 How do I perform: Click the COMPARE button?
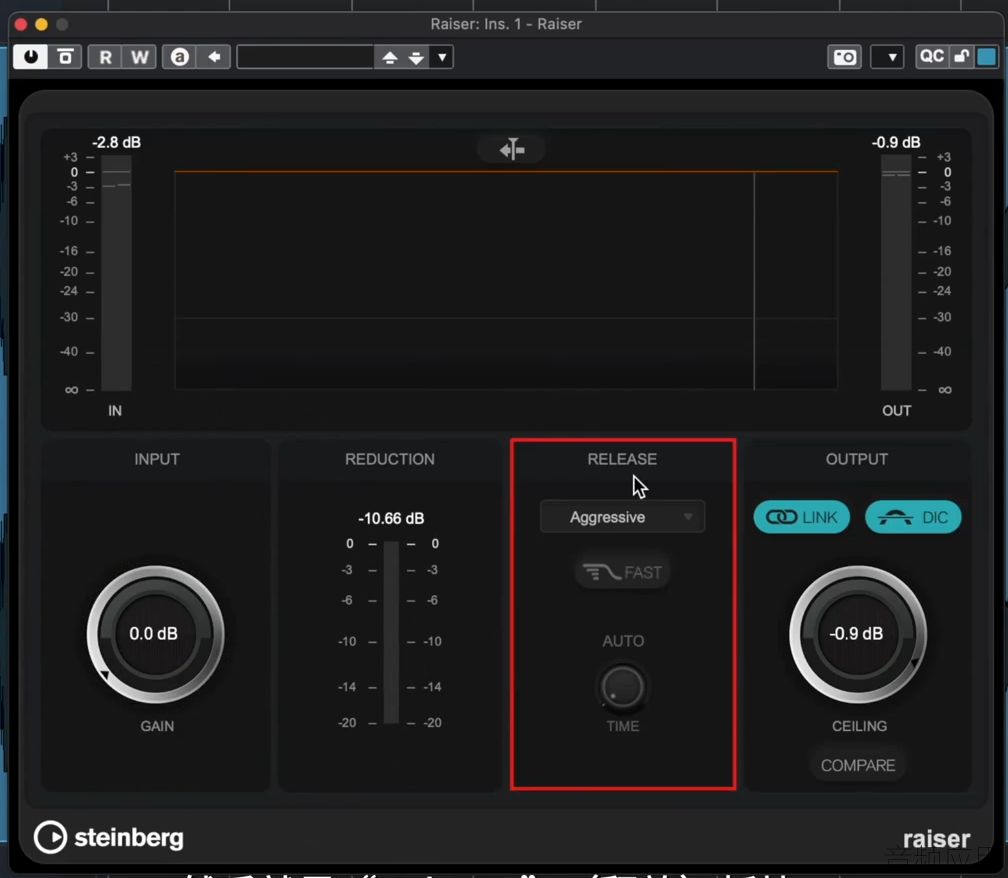pos(858,765)
